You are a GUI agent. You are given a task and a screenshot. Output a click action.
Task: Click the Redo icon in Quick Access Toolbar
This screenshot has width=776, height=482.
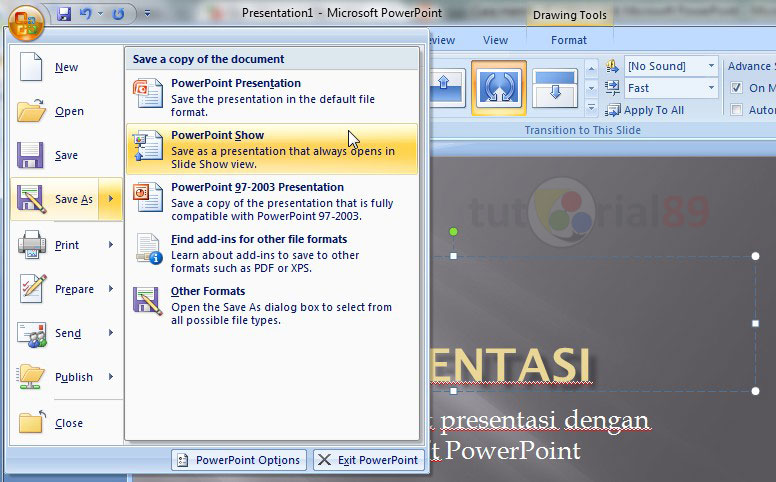[118, 14]
